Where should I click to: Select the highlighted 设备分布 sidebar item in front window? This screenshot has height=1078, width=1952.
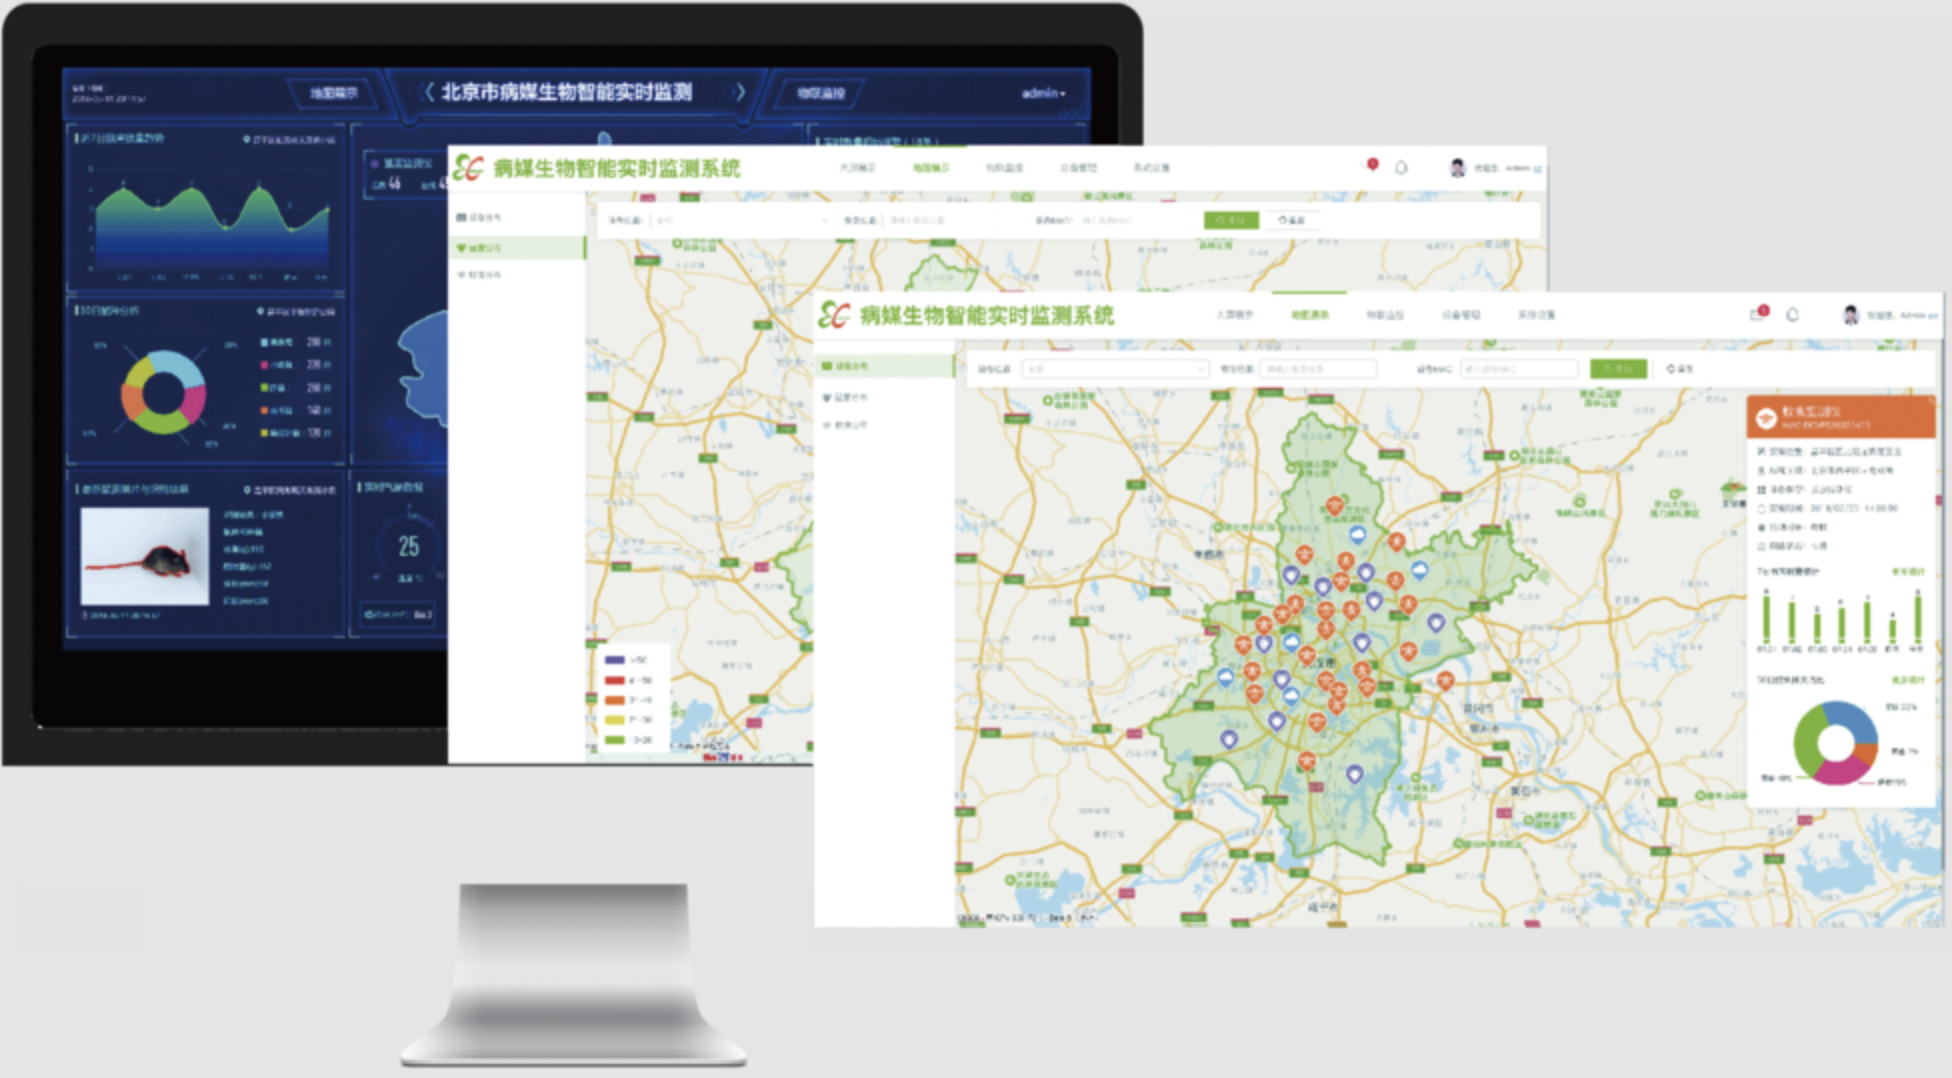click(x=885, y=366)
